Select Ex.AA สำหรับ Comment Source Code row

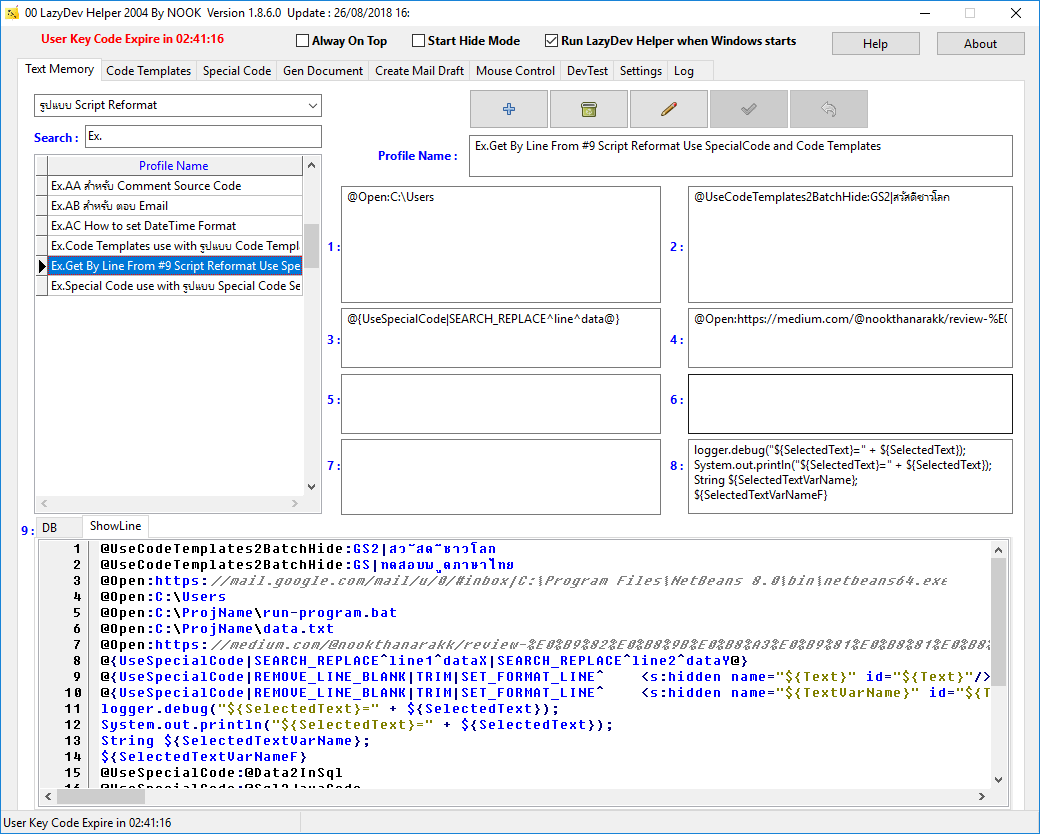[175, 186]
